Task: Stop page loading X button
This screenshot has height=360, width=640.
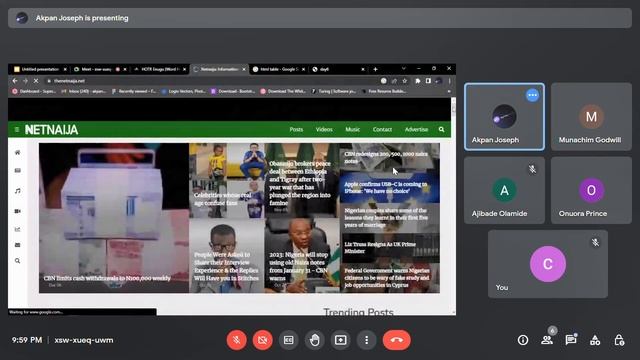Action: click(x=36, y=81)
